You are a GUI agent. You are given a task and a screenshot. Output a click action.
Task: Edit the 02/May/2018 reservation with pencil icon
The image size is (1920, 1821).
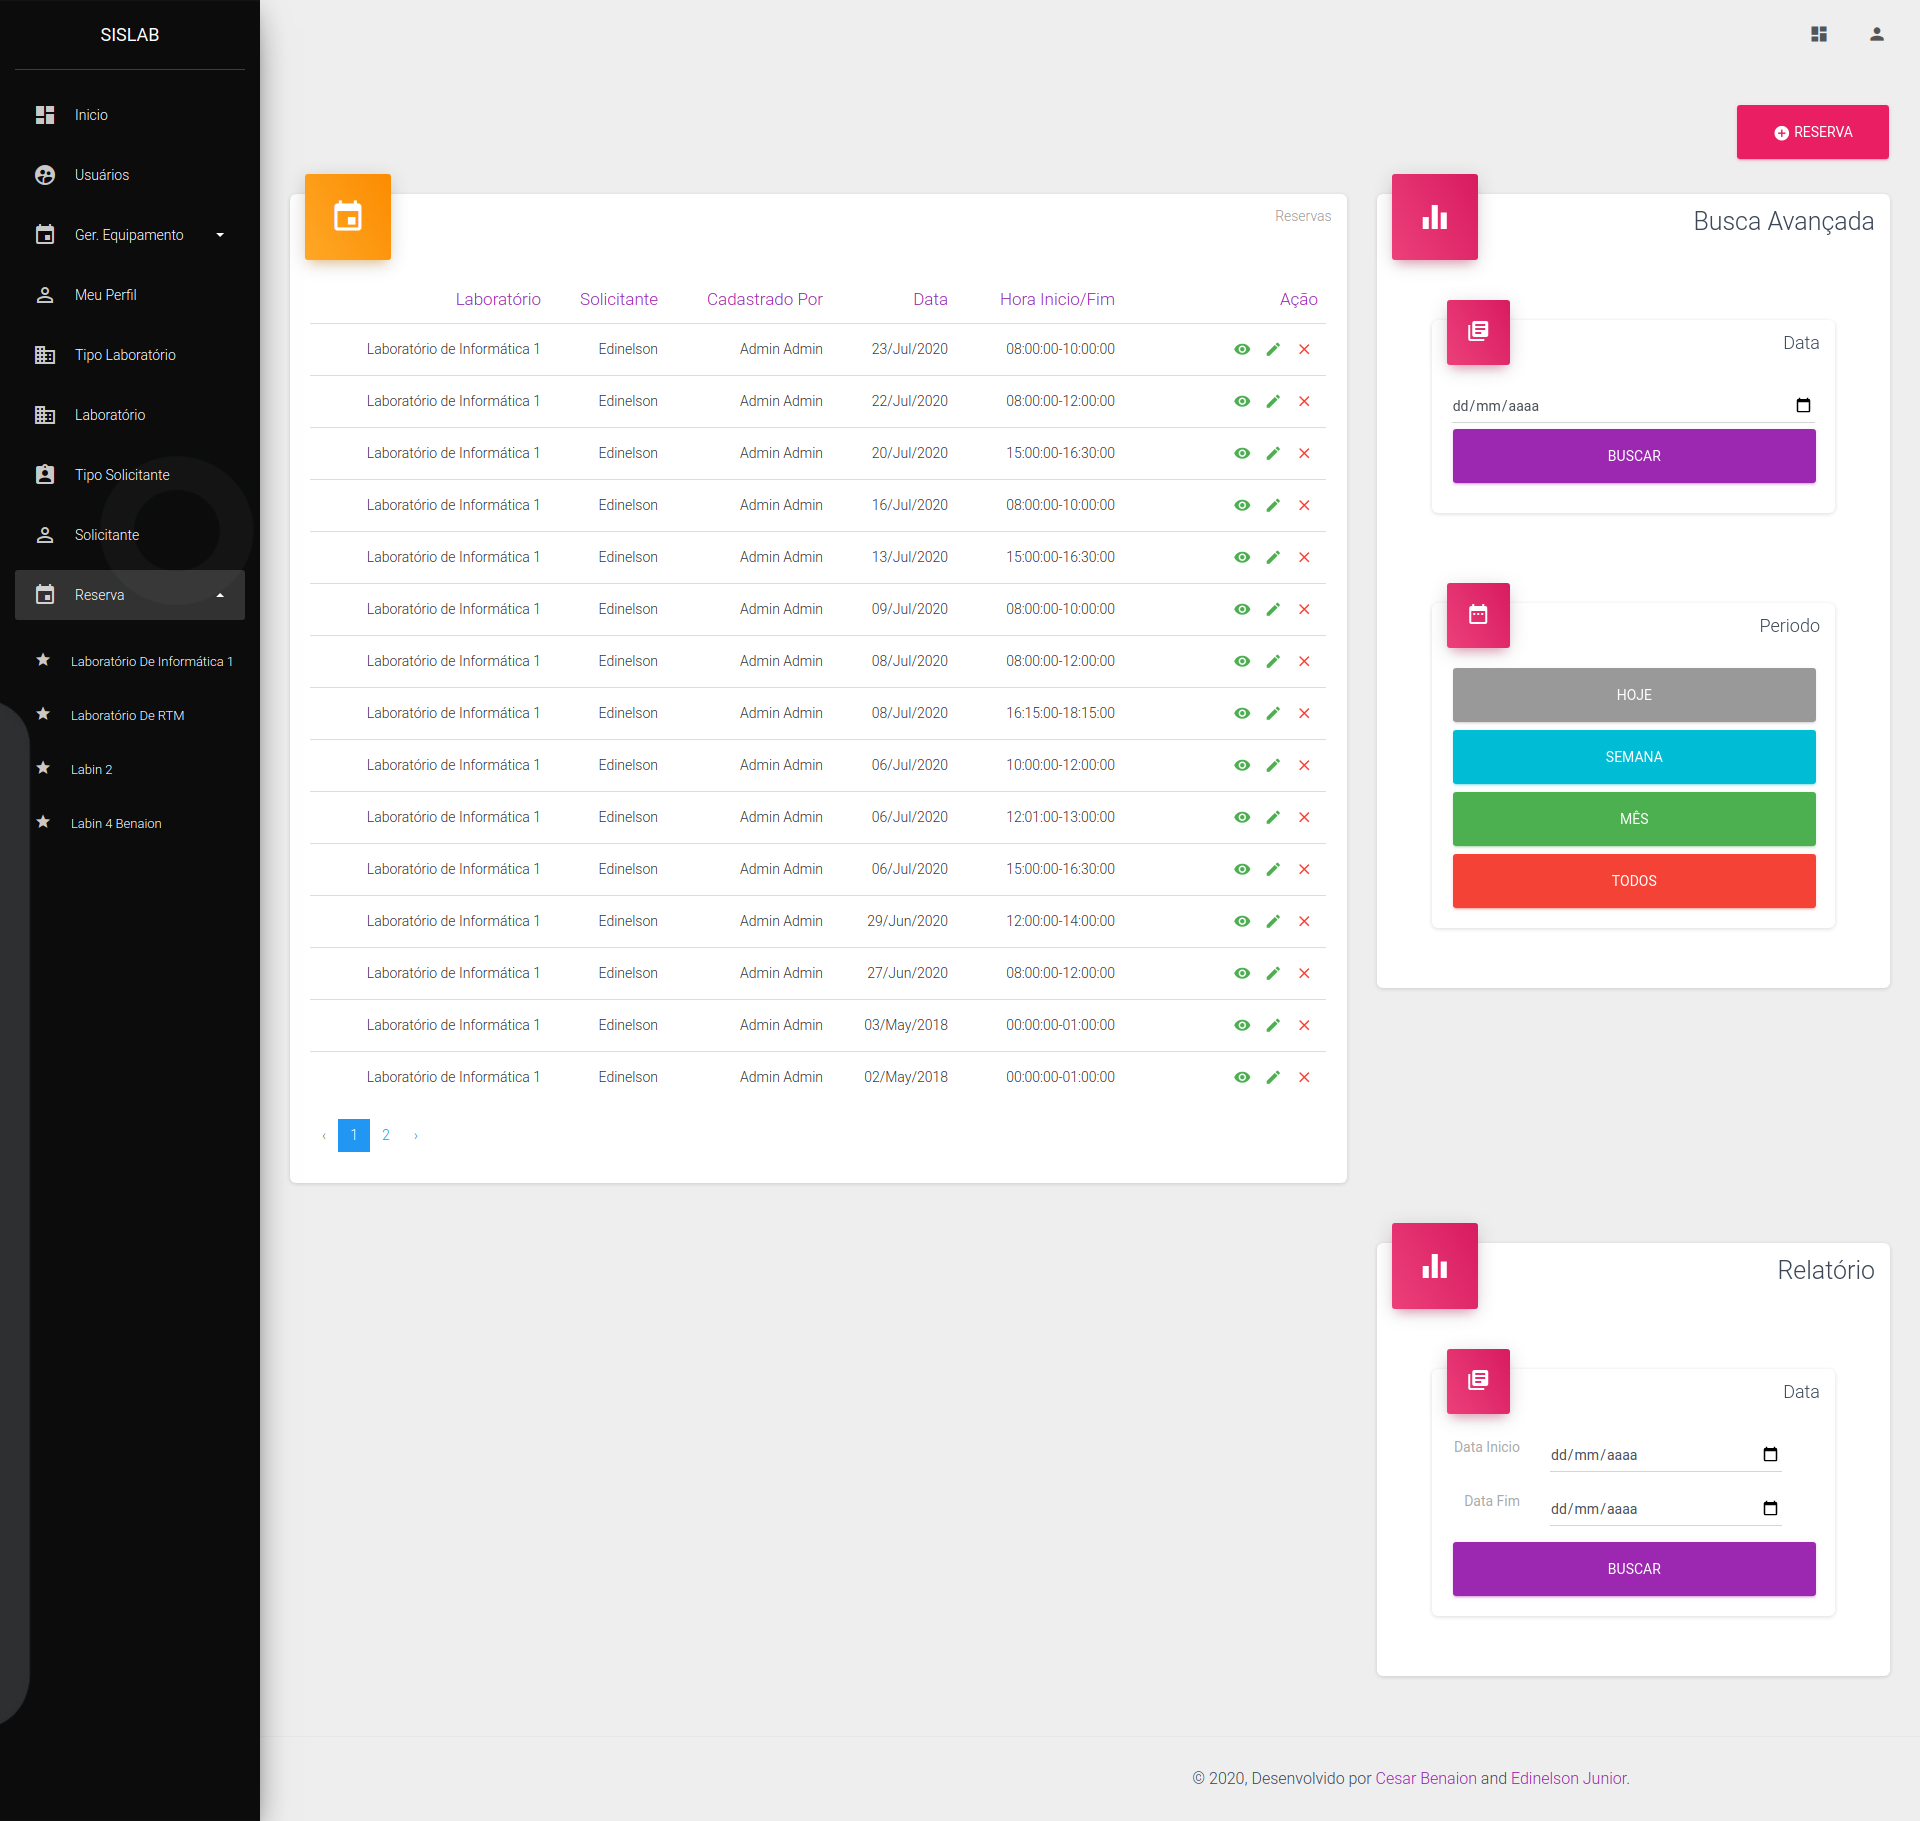[x=1273, y=1077]
